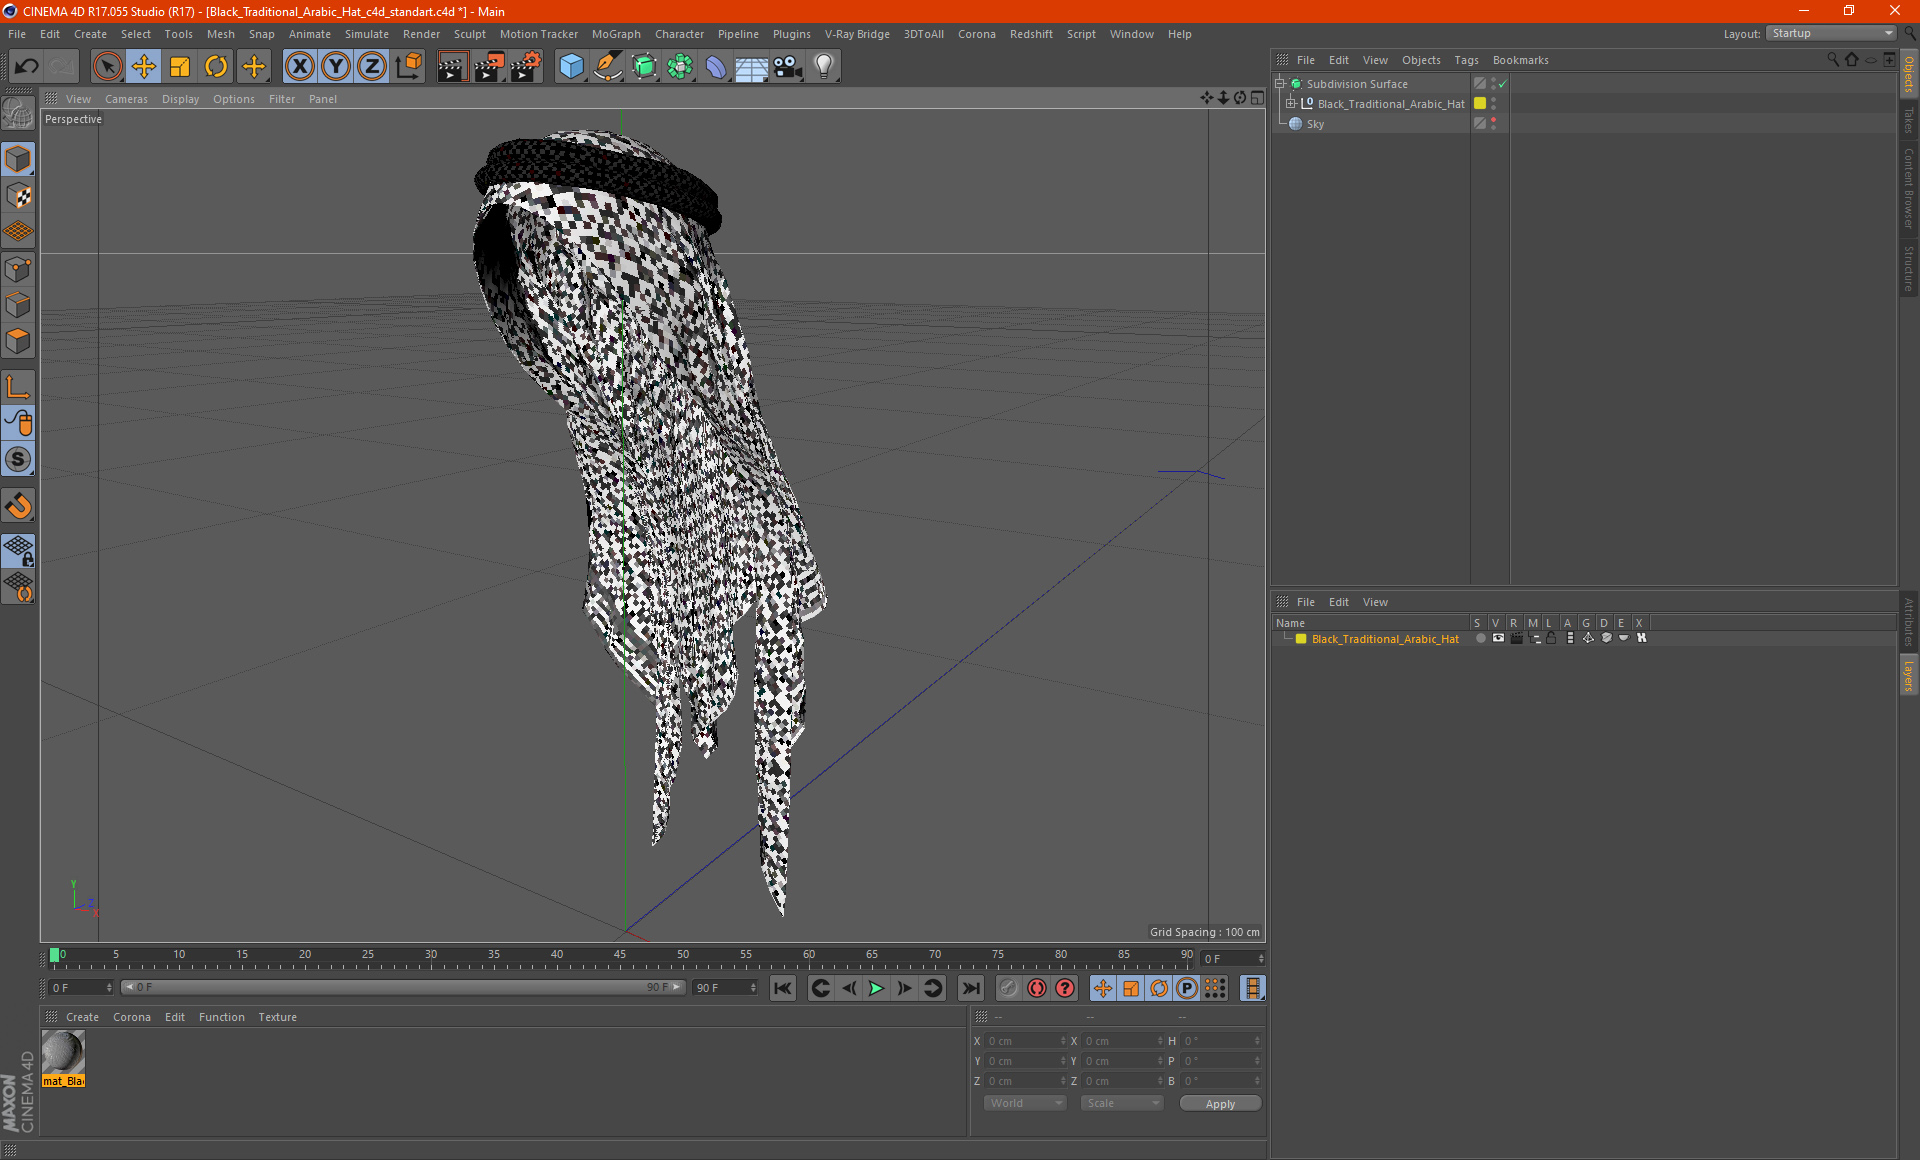Viewport: 1920px width, 1160px height.
Task: Click the Record Active Objects button
Action: [x=1009, y=988]
